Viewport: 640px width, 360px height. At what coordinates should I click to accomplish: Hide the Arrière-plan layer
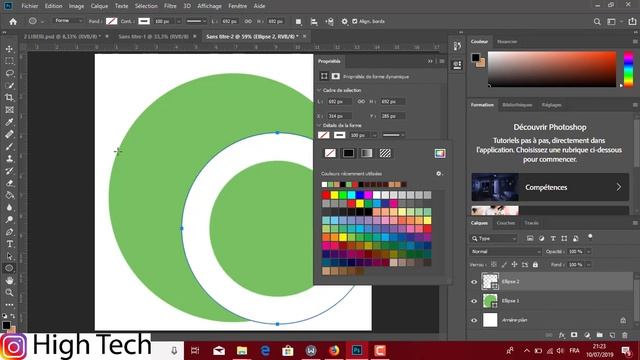click(474, 320)
